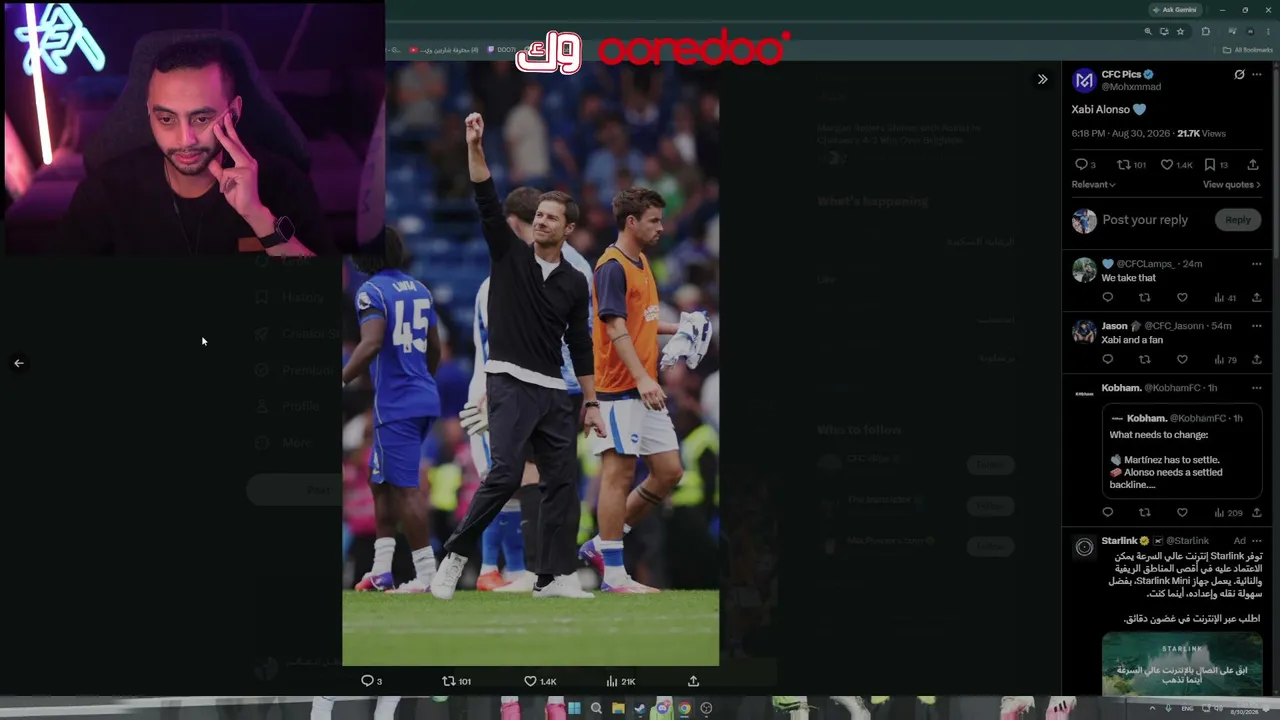Image resolution: width=1280 pixels, height=720 pixels.
Task: Open the Relevant sort dropdown
Action: [x=1093, y=185]
